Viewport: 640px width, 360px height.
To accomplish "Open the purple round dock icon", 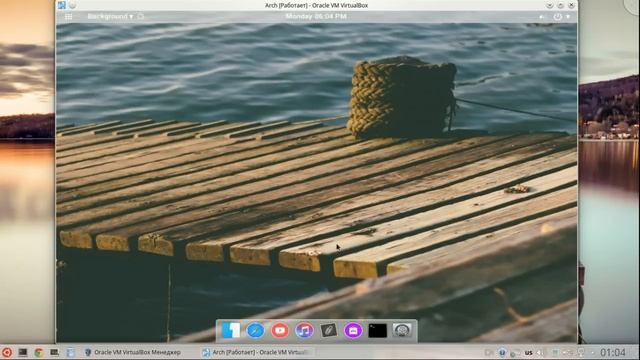I will pos(353,330).
